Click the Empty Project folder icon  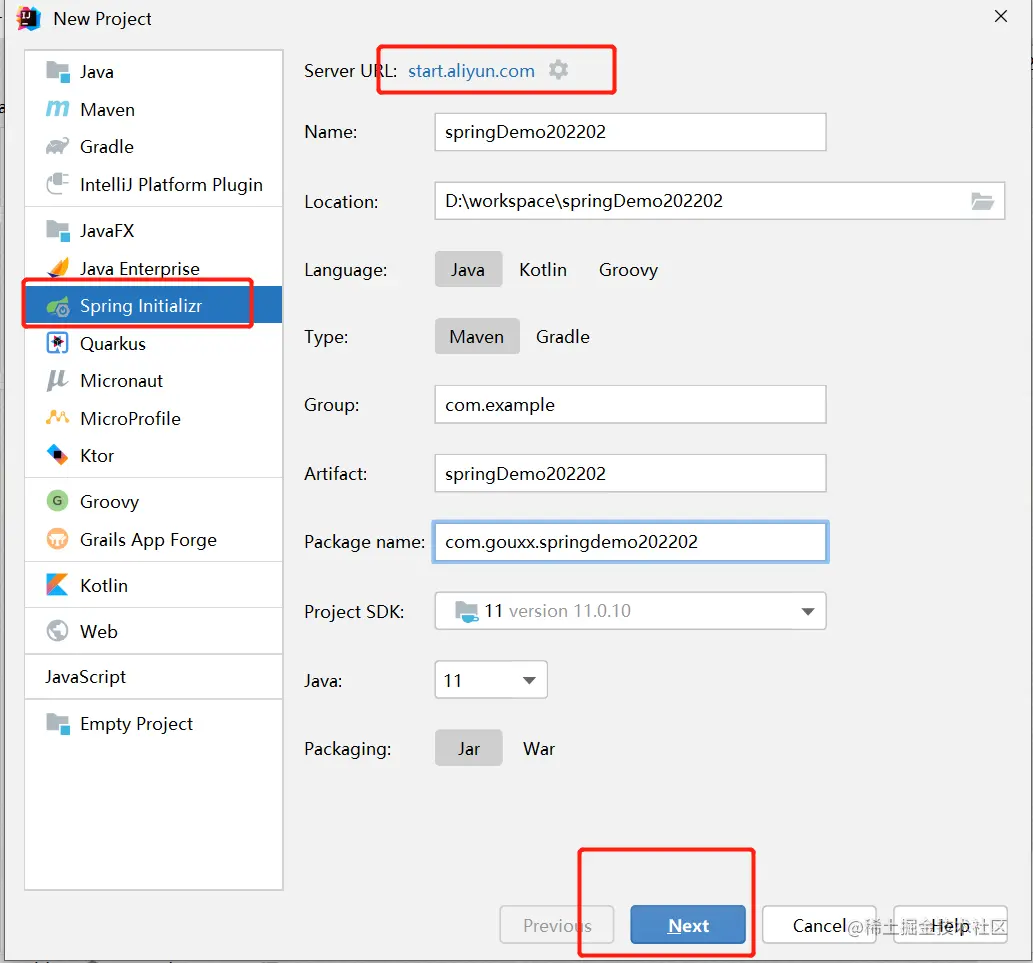(58, 723)
